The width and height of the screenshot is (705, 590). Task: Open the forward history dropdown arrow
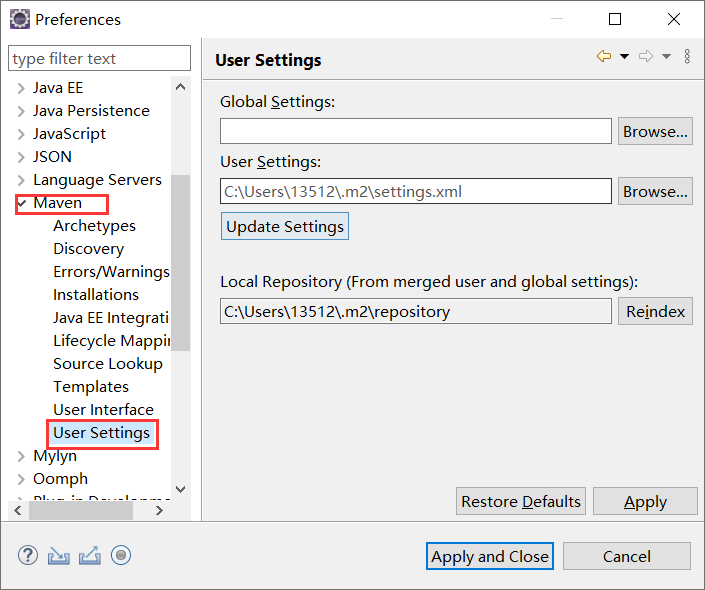[x=666, y=56]
